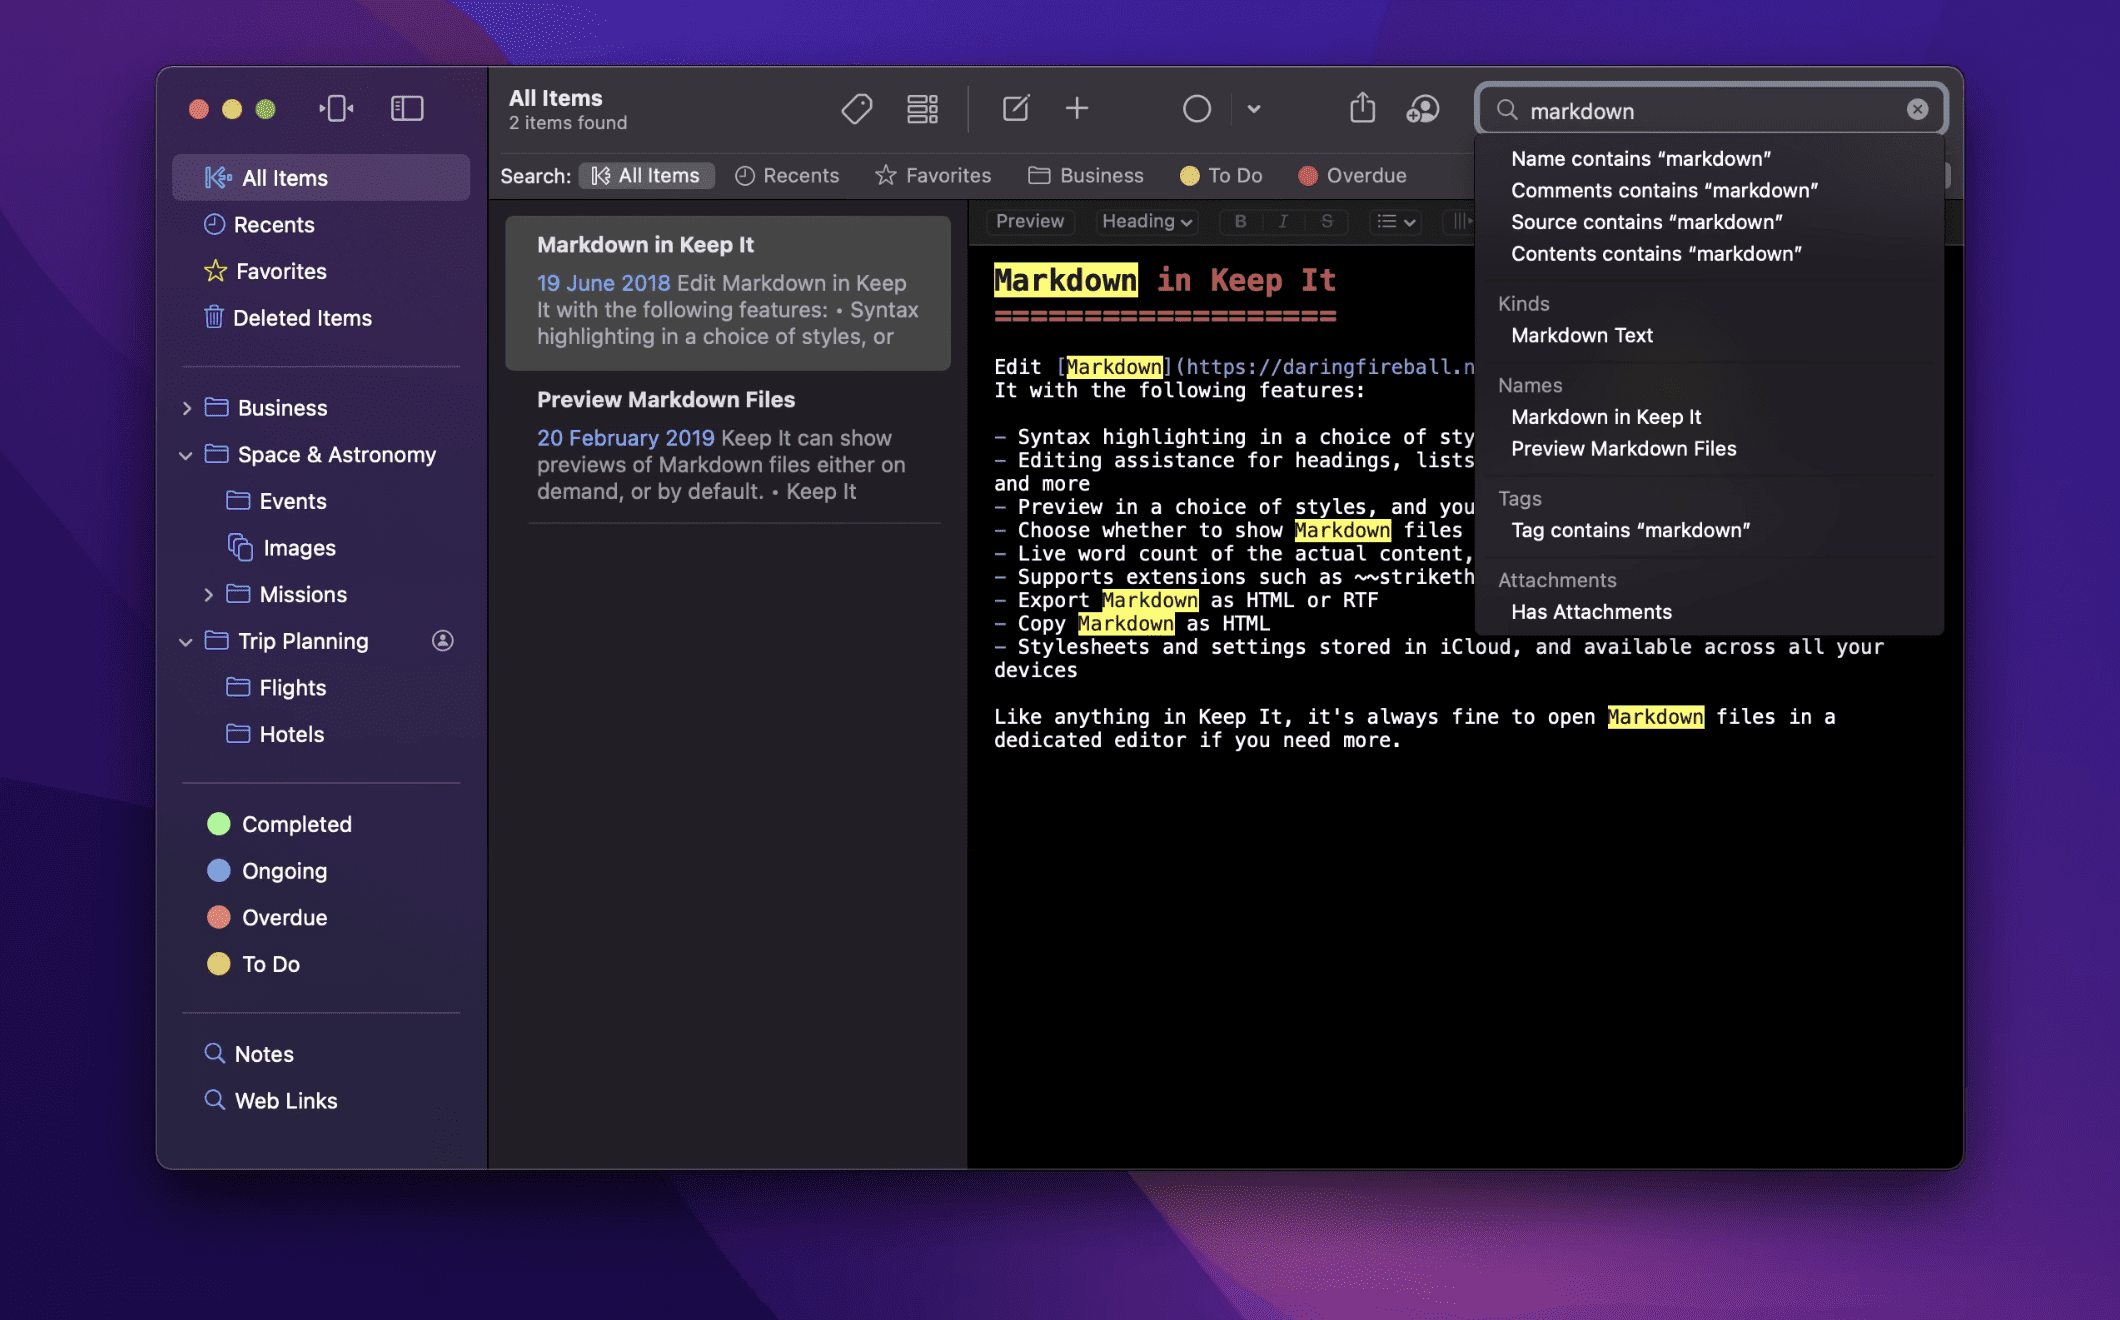Clear the search field text

1917,110
